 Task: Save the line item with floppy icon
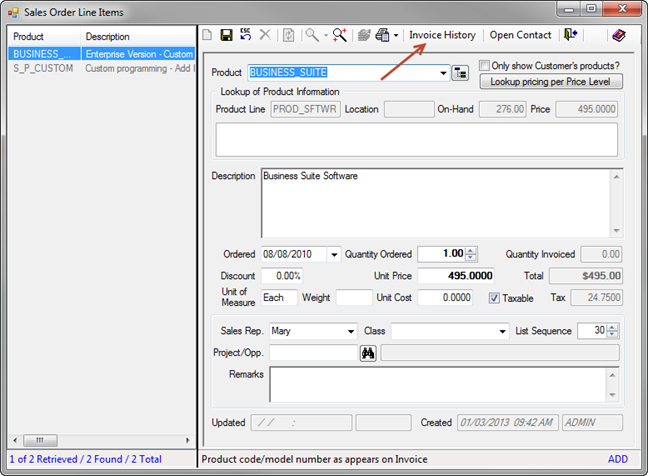point(226,35)
